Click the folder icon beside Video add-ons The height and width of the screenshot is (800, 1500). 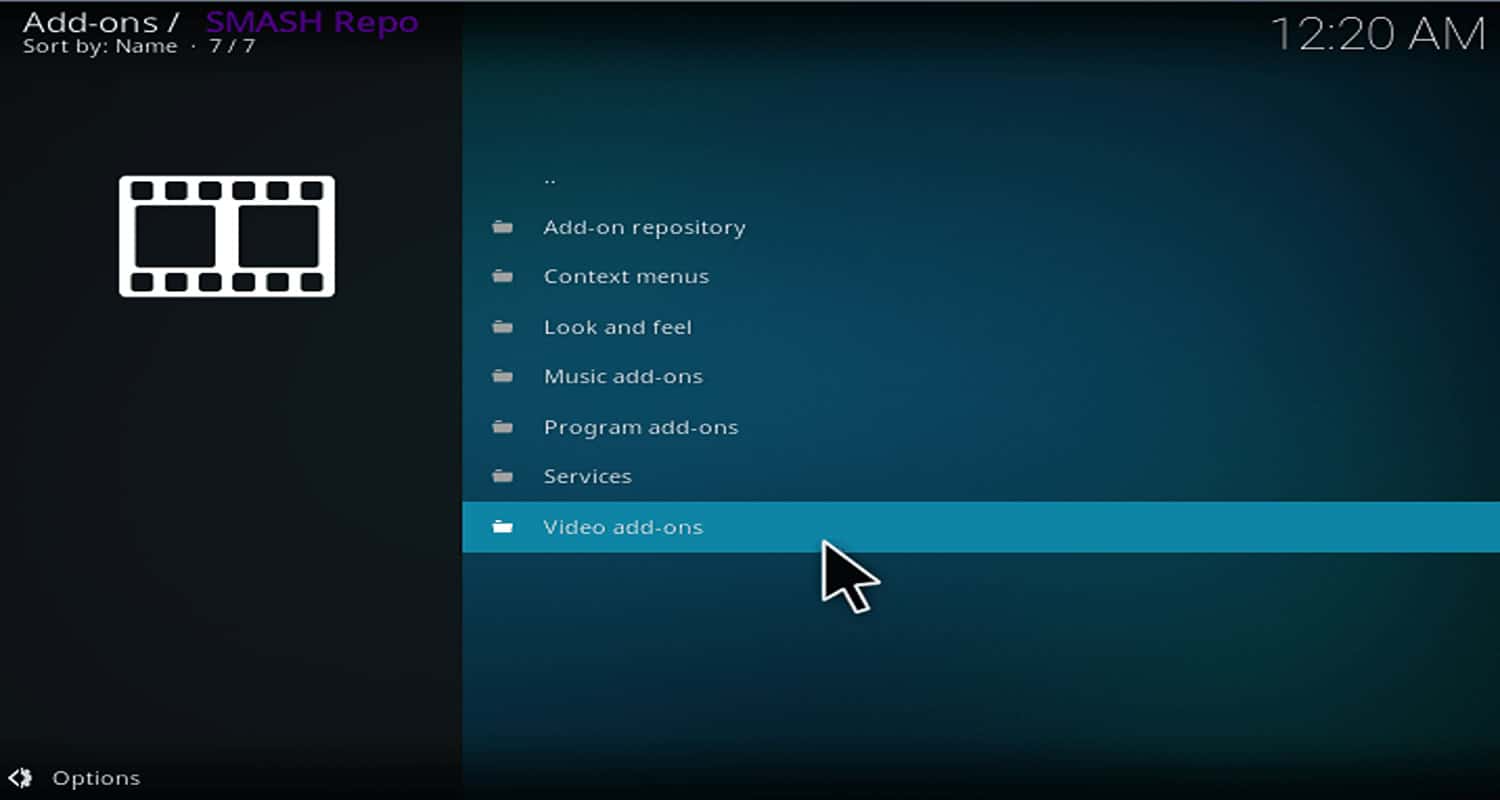(502, 527)
